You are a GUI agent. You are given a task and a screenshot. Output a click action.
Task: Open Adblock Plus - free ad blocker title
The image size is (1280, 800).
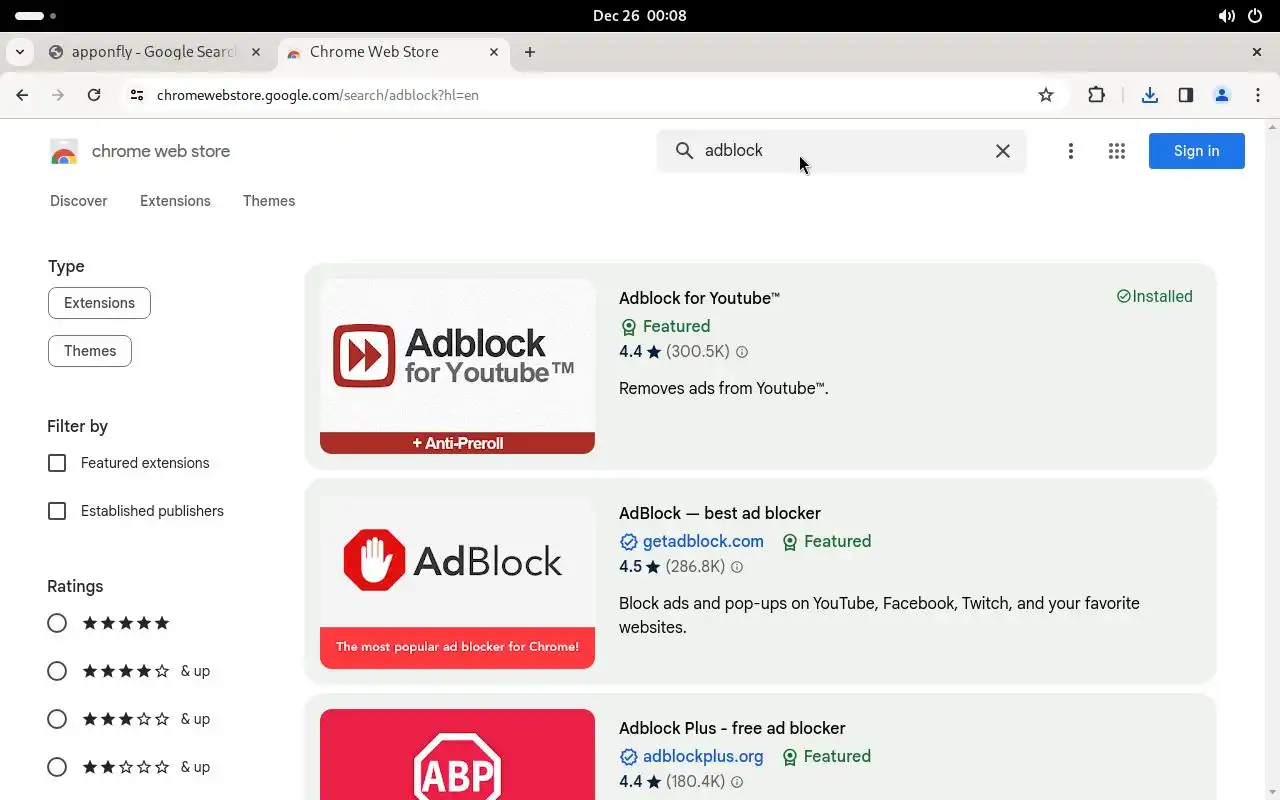[732, 728]
